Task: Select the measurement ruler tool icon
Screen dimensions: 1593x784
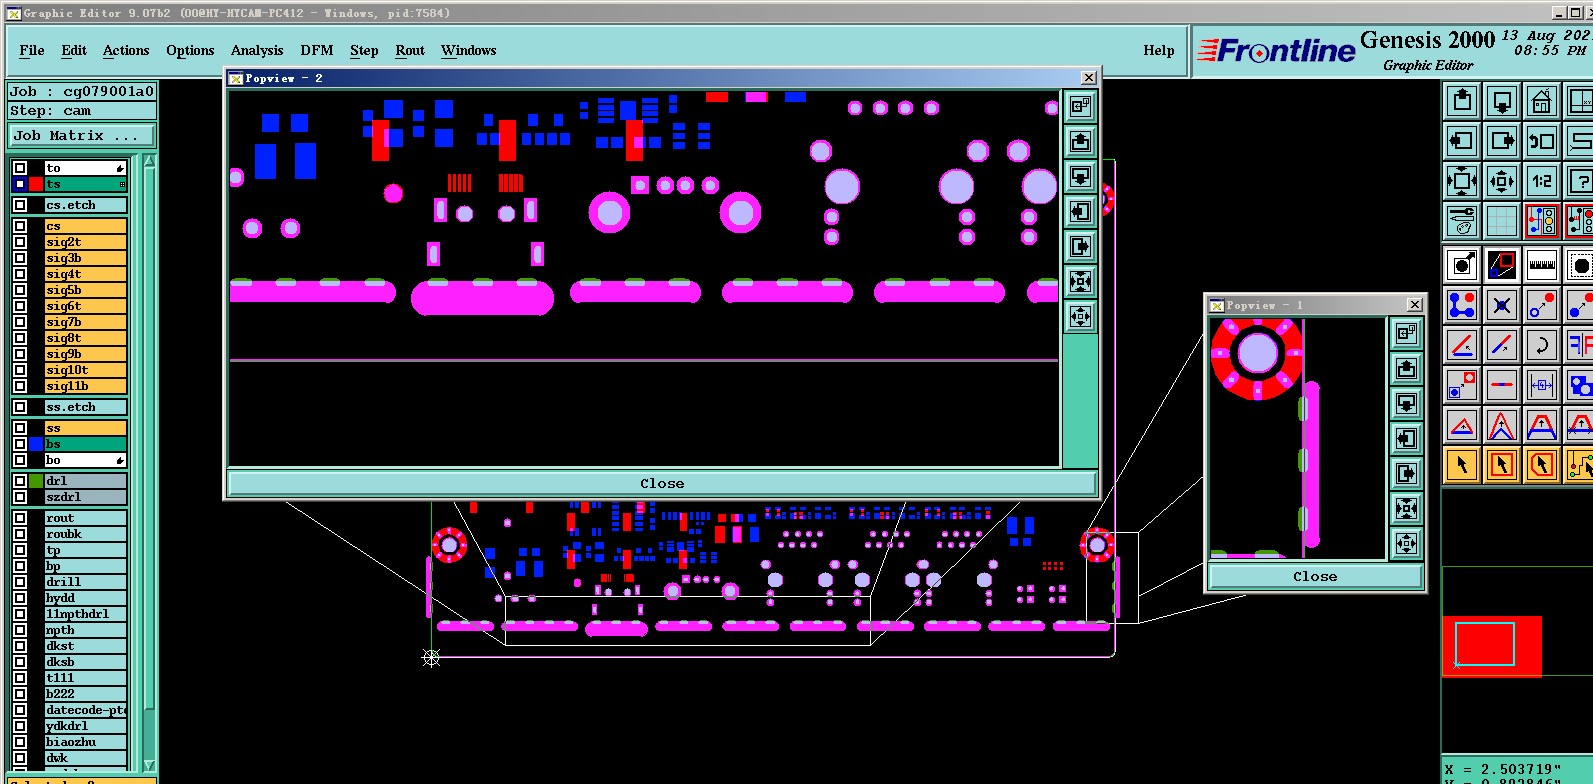Action: pos(1541,265)
